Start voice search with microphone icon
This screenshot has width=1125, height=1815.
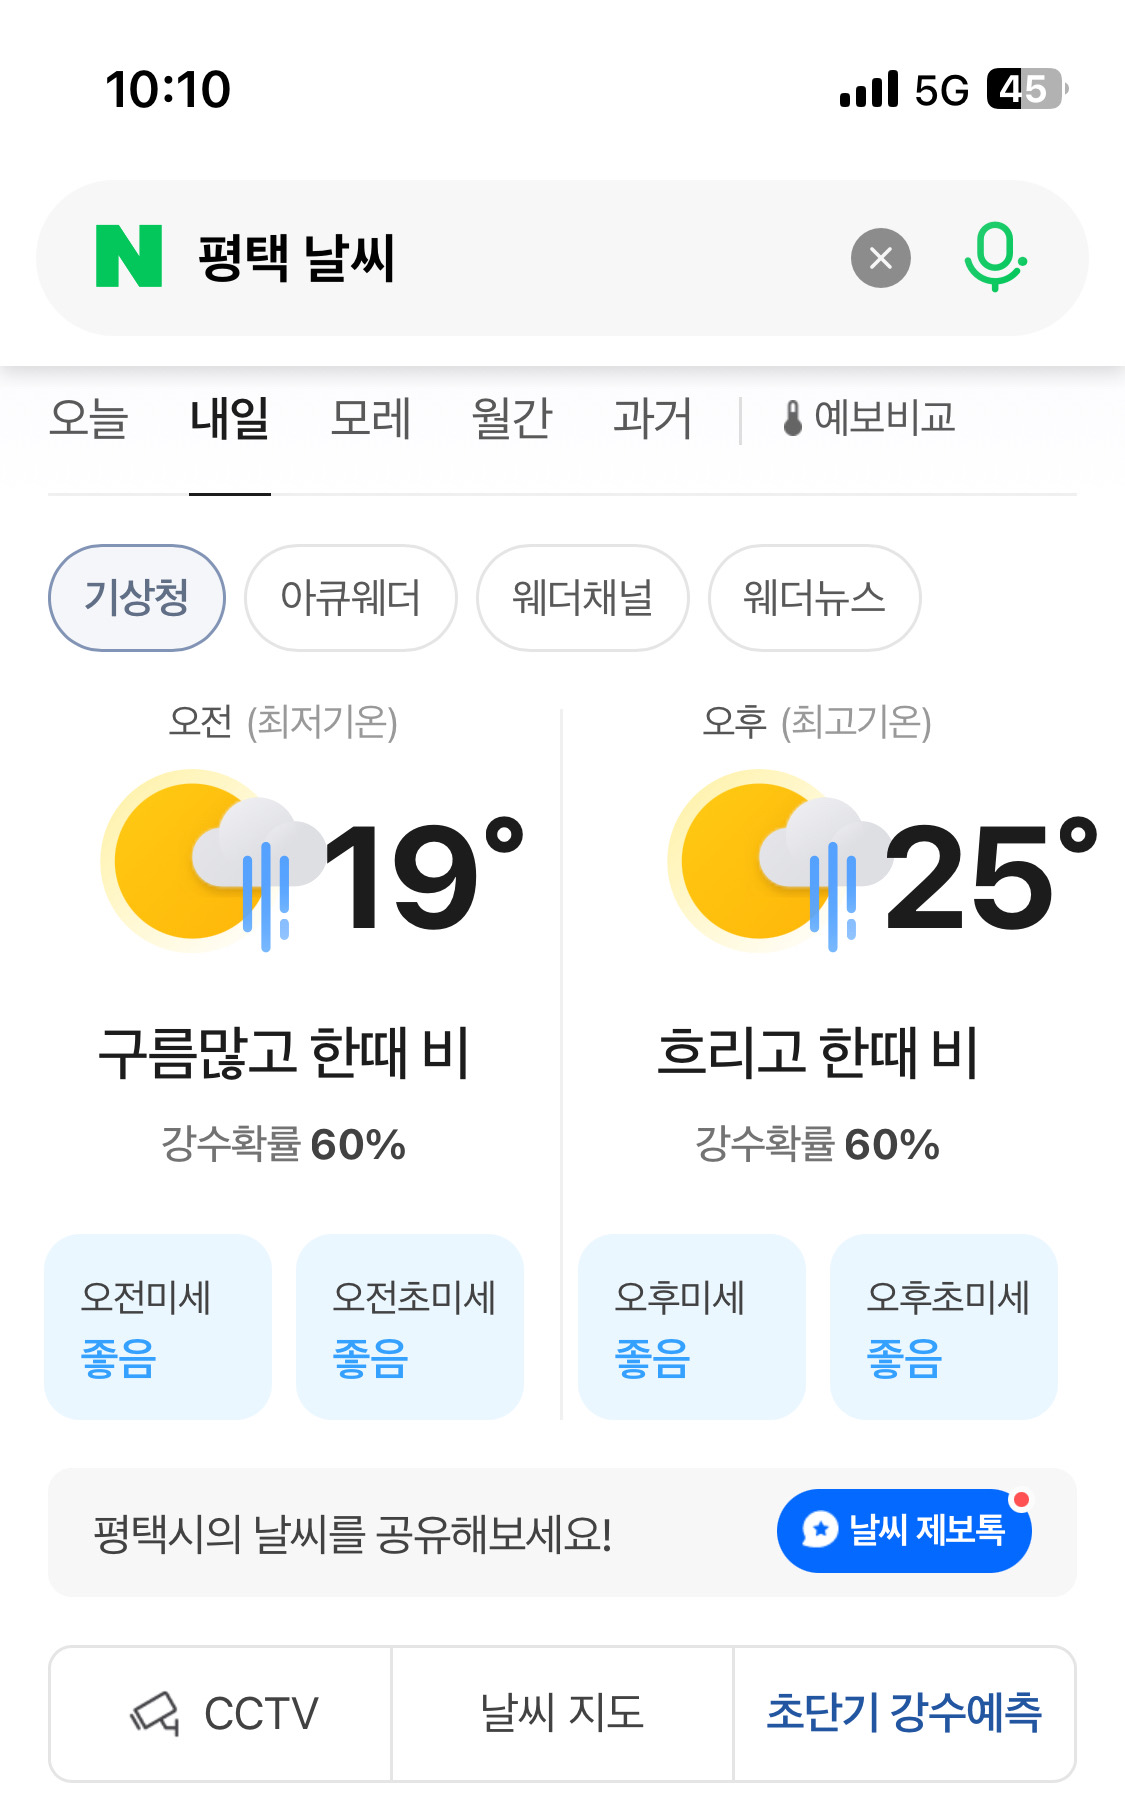[x=994, y=257]
